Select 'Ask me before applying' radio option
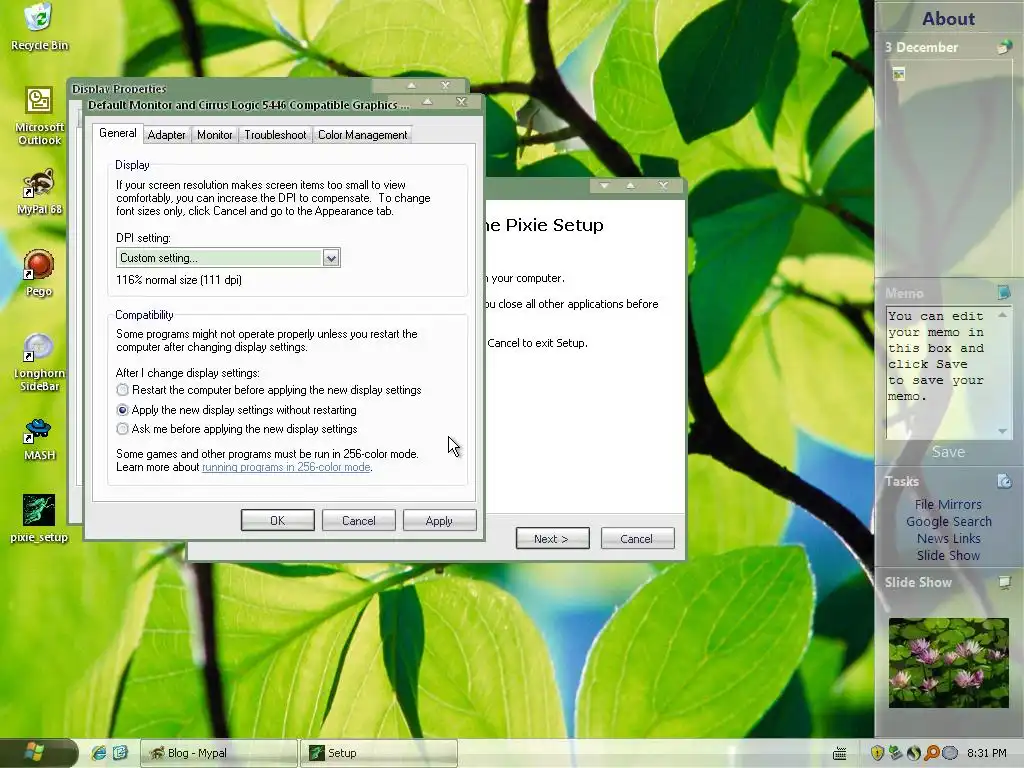Image resolution: width=1024 pixels, height=768 pixels. coord(122,429)
